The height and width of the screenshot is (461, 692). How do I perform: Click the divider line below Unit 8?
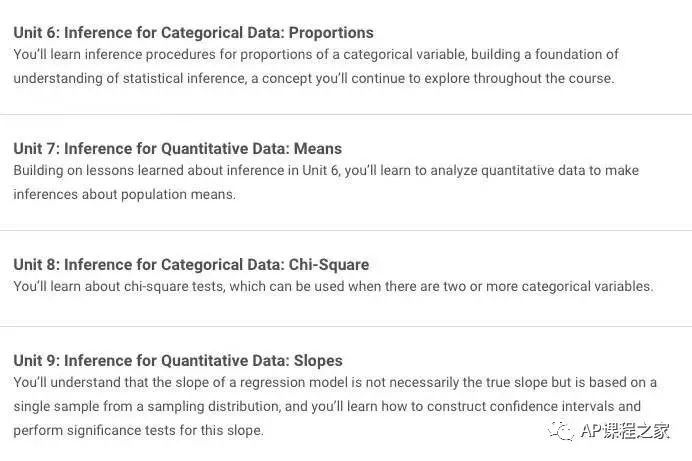click(x=346, y=326)
